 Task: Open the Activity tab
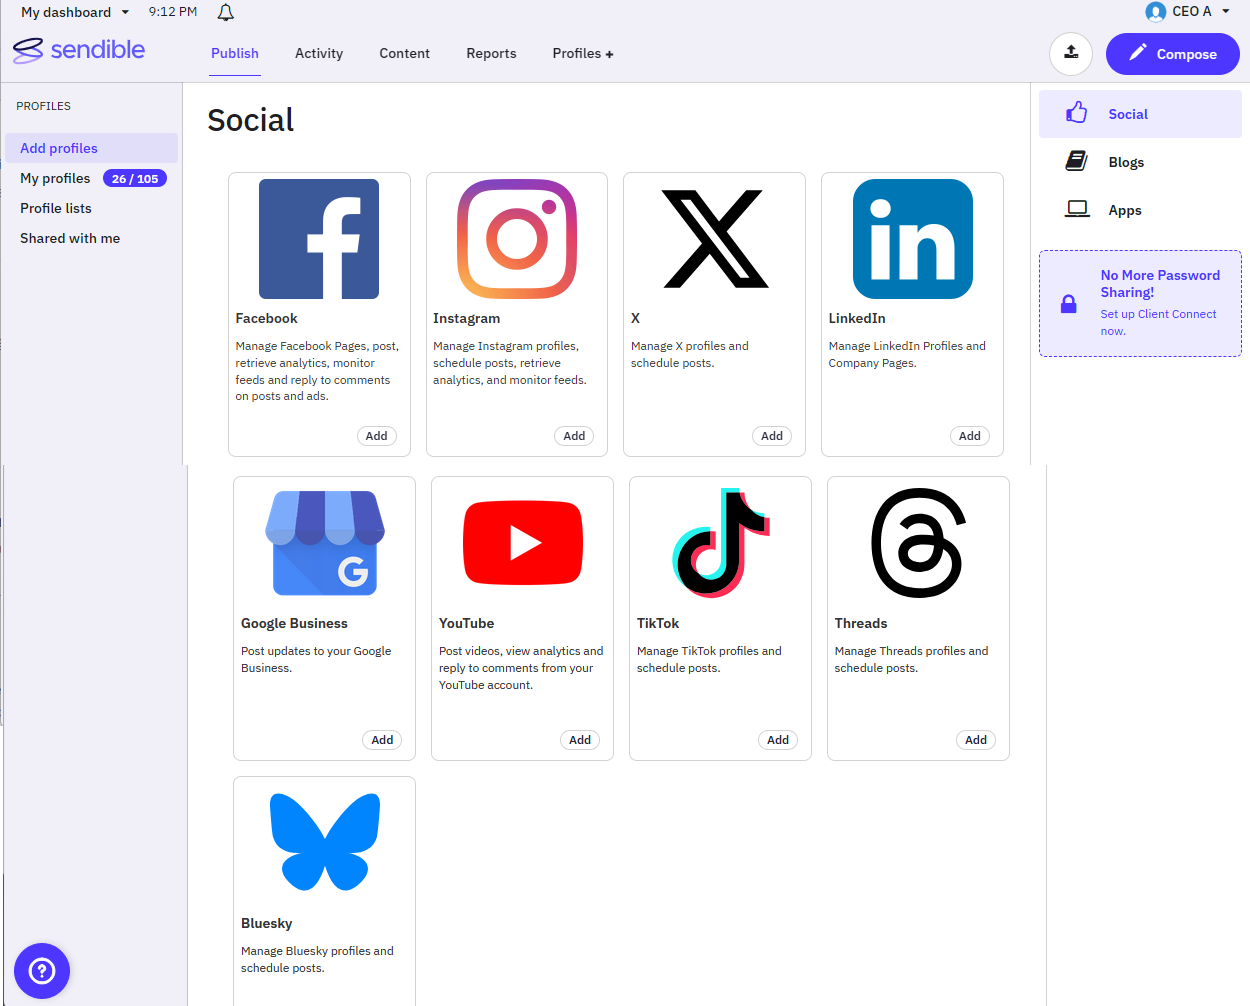[x=319, y=53]
